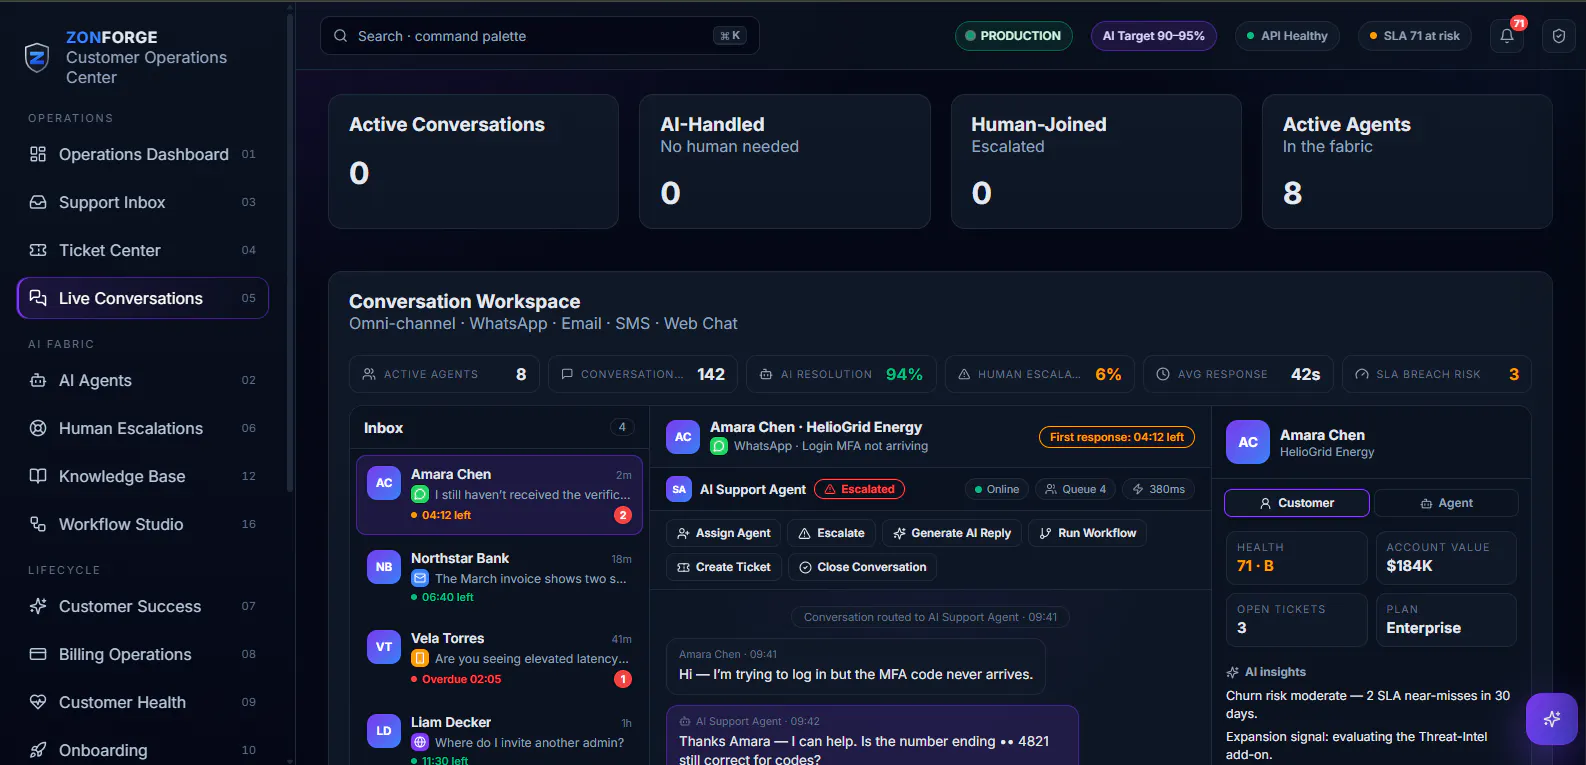The width and height of the screenshot is (1586, 765).
Task: Click the Account Value $184K tile
Action: pos(1446,557)
